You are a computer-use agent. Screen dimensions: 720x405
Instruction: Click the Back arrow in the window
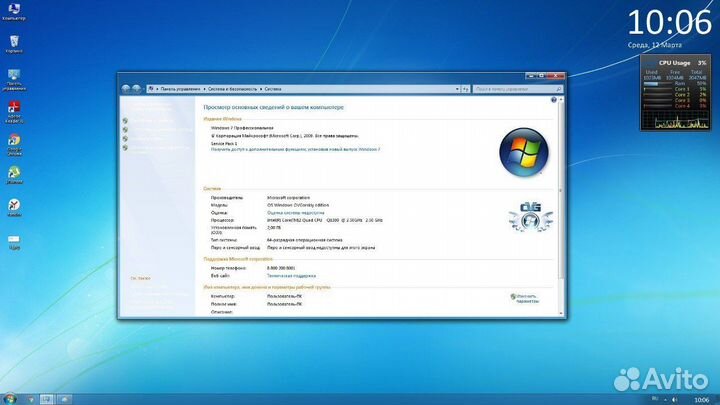pyautogui.click(x=126, y=88)
